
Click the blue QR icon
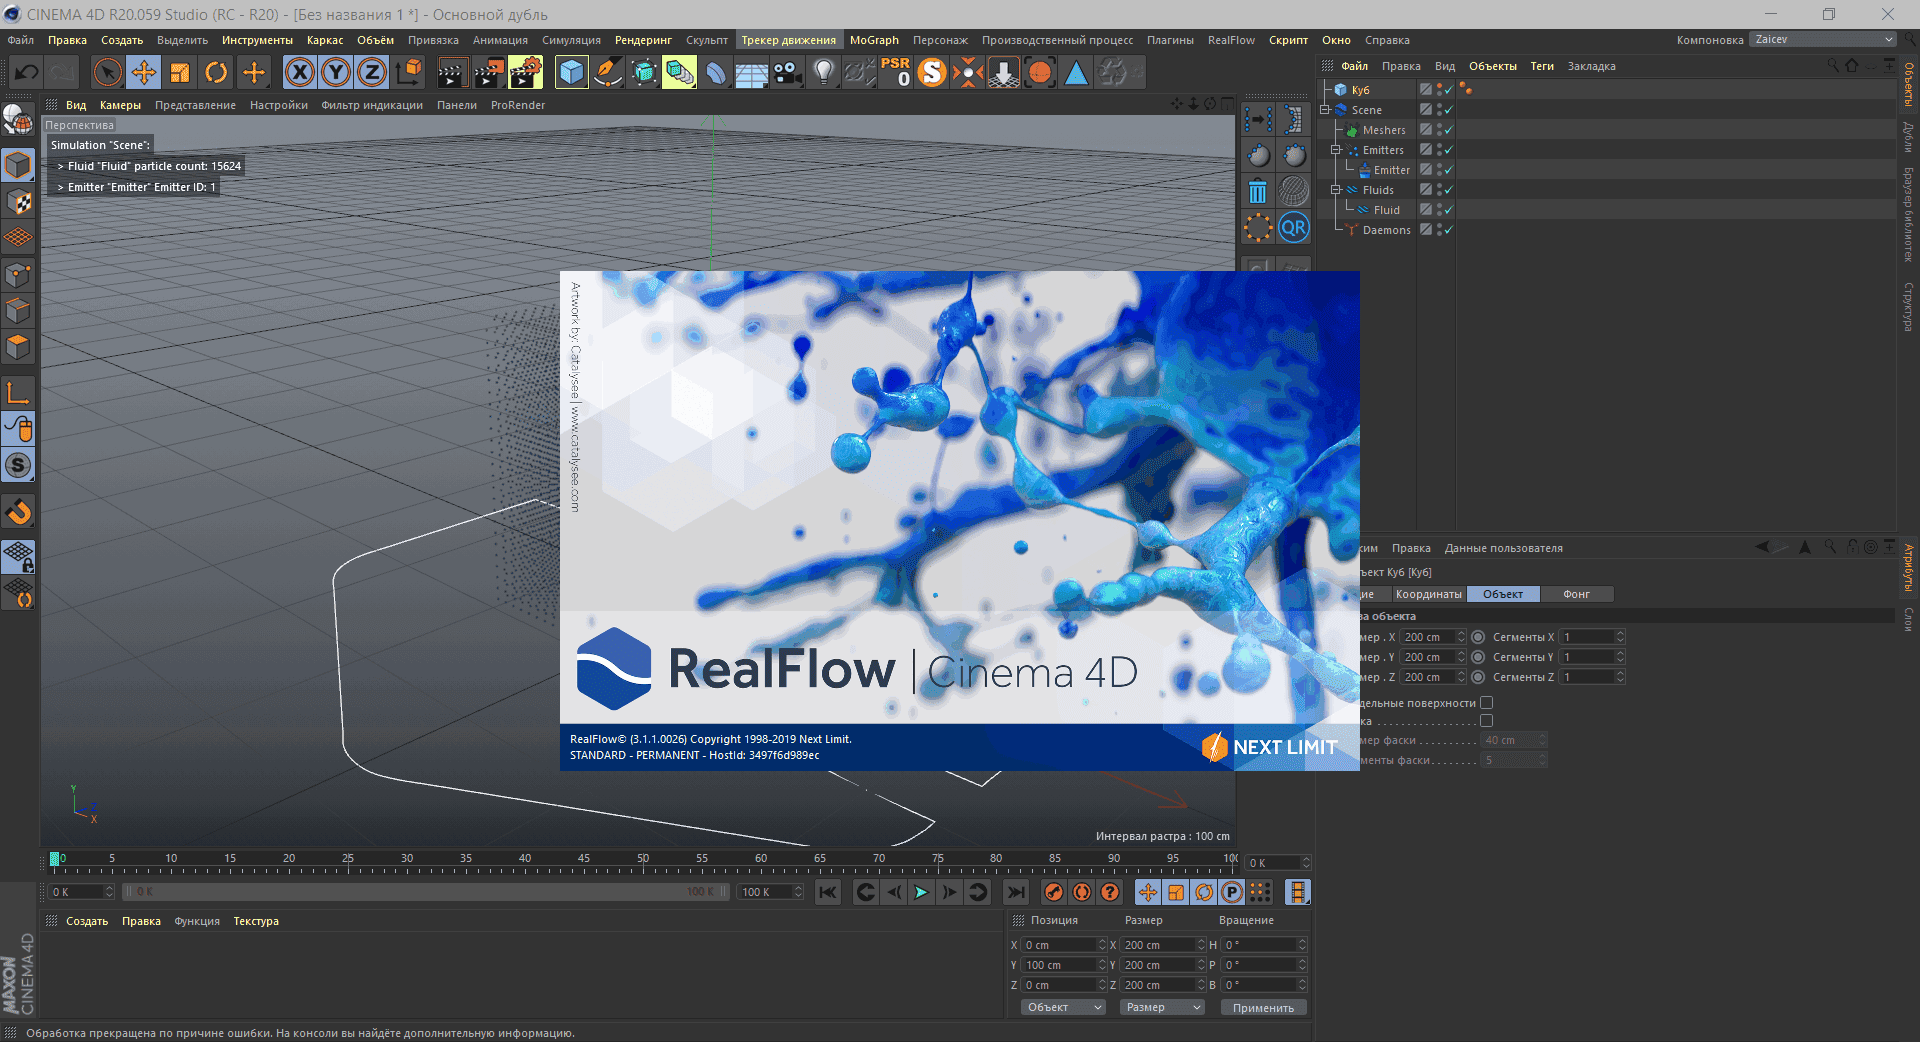[1294, 227]
